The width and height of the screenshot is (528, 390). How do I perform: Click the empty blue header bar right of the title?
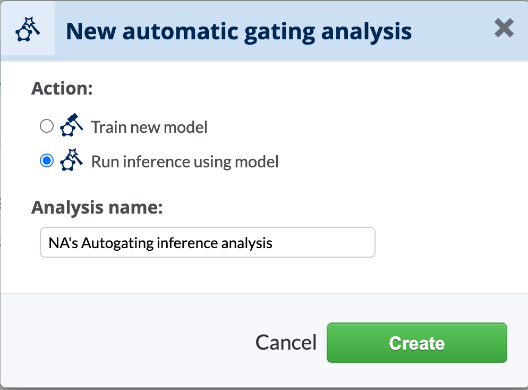(x=453, y=30)
